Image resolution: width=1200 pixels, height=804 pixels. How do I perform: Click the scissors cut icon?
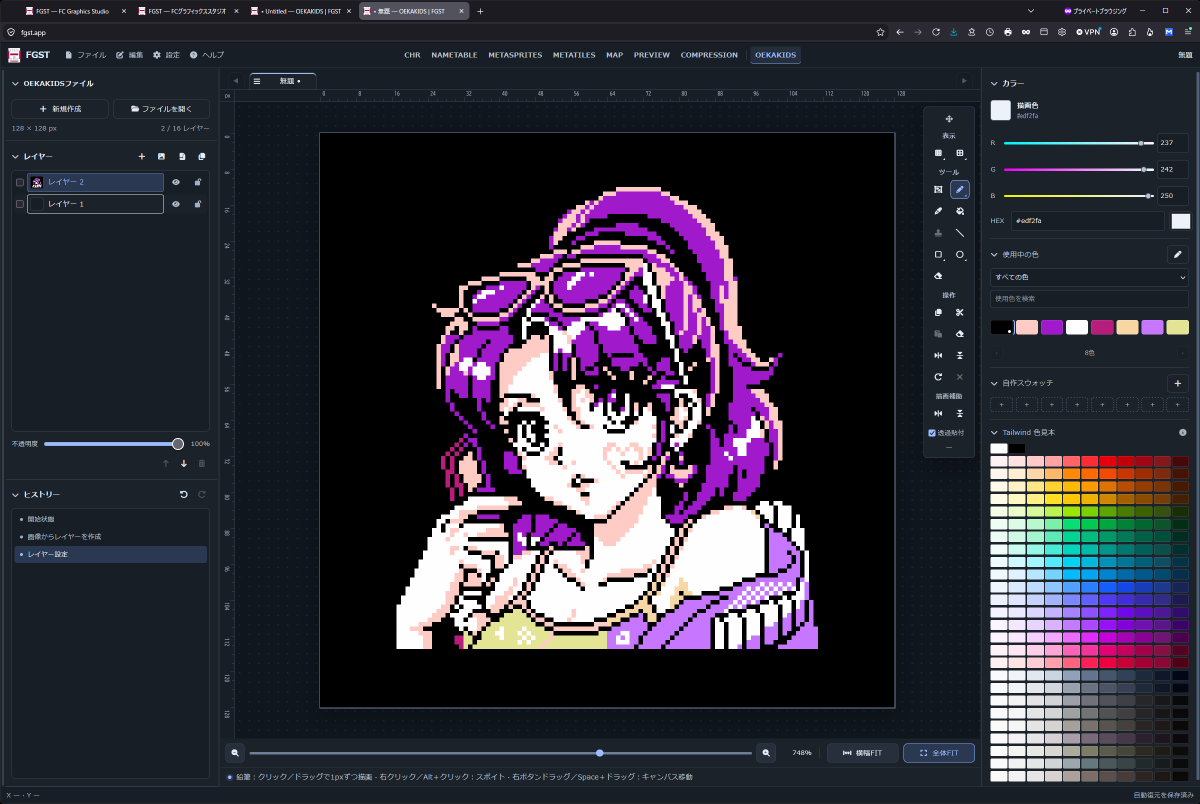[960, 313]
